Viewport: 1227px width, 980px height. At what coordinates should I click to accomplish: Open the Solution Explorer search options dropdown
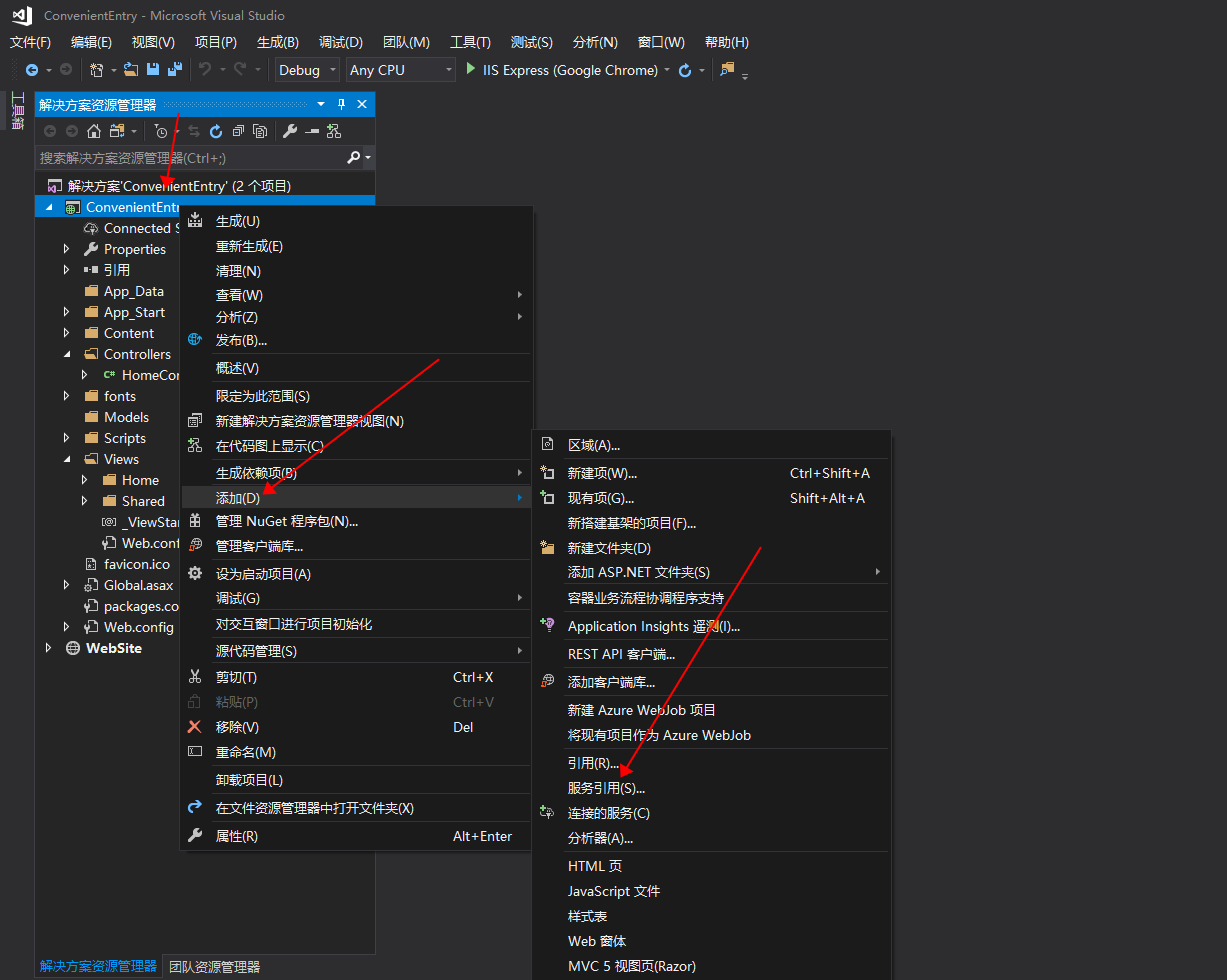click(x=369, y=158)
